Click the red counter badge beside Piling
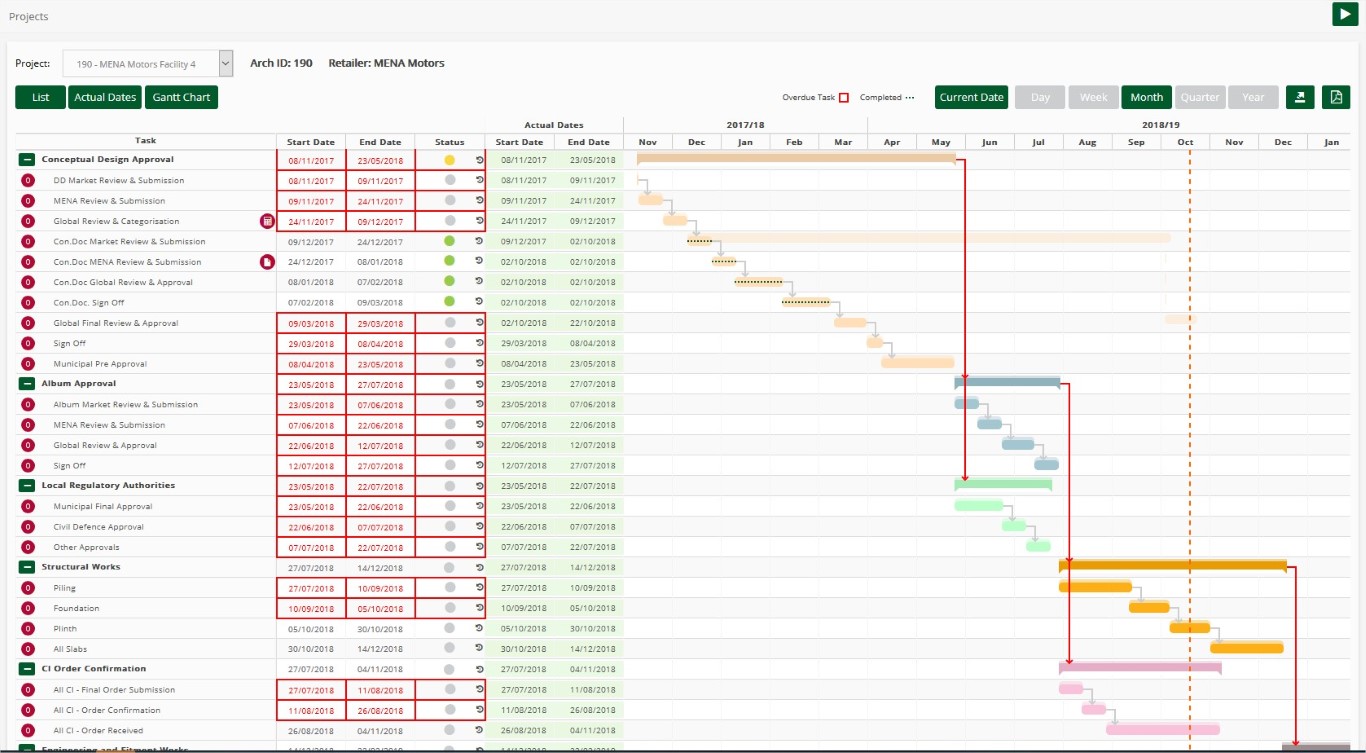Viewport: 1366px width, 753px height. [28, 588]
